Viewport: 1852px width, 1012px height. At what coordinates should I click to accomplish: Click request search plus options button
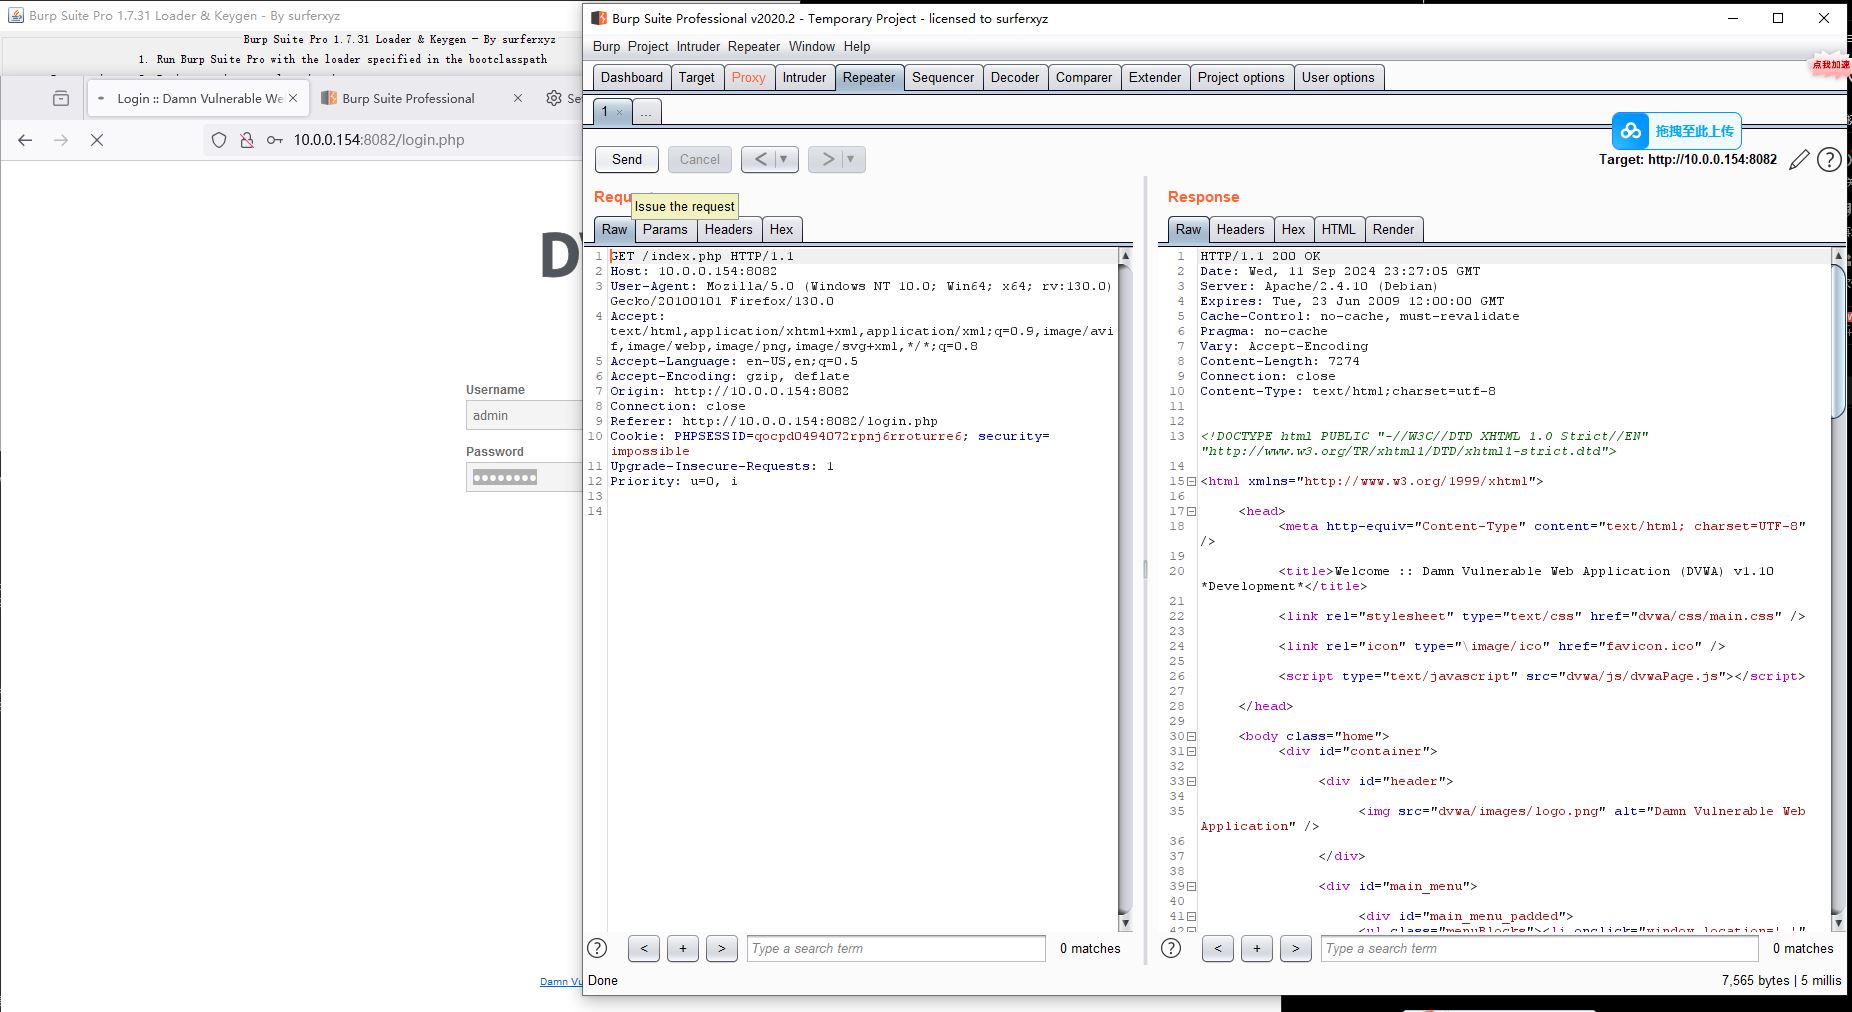tap(683, 948)
